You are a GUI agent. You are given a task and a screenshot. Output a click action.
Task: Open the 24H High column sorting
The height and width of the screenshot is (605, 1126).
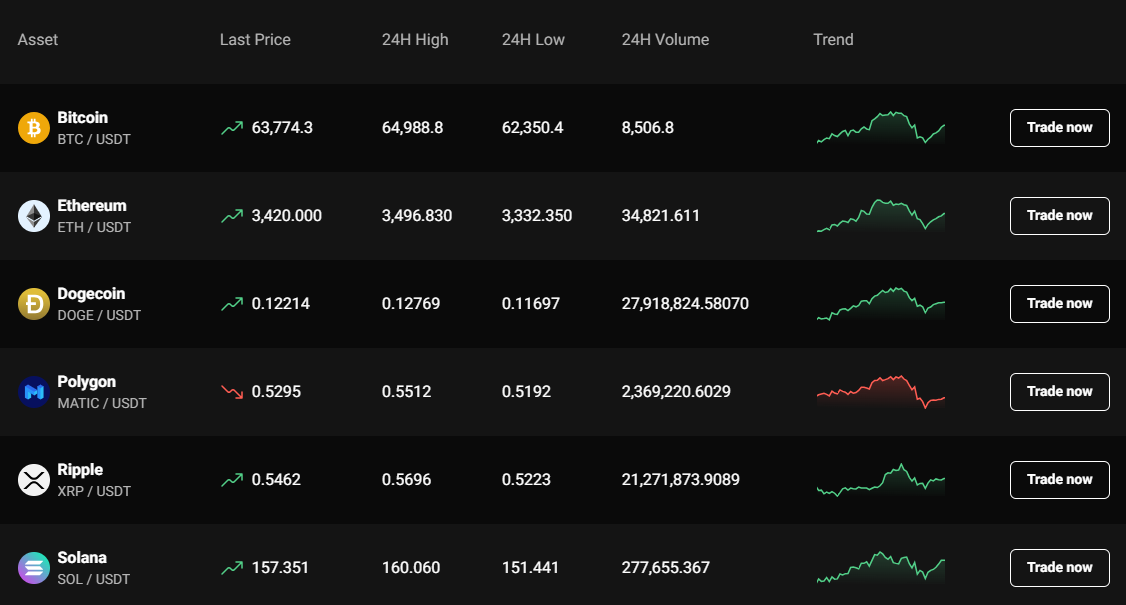click(415, 40)
